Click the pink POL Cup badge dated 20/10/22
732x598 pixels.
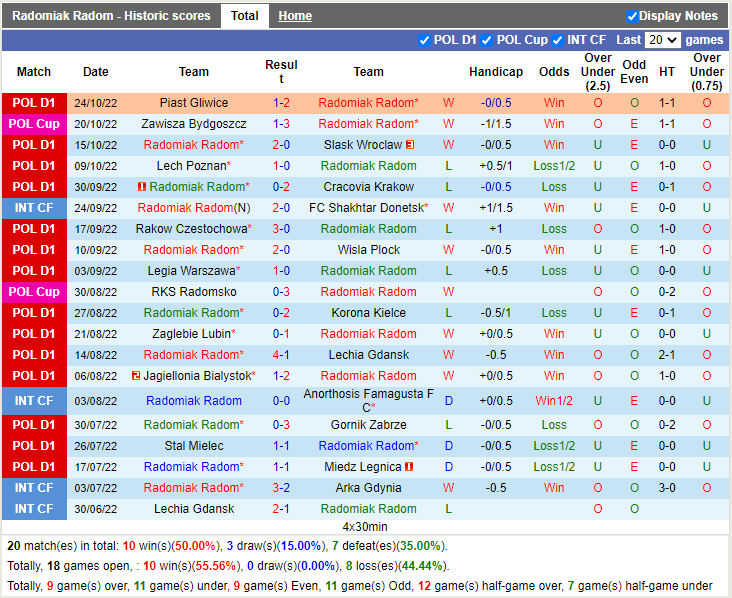tap(34, 124)
